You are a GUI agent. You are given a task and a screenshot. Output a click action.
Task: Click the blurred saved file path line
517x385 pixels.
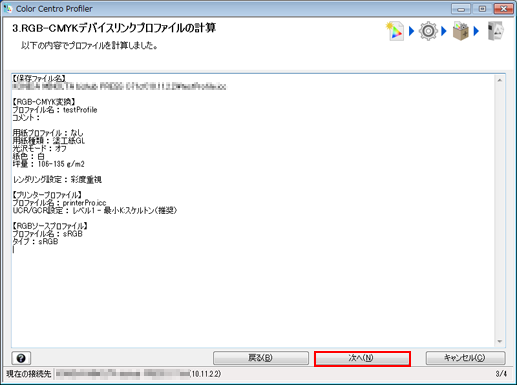(119, 87)
